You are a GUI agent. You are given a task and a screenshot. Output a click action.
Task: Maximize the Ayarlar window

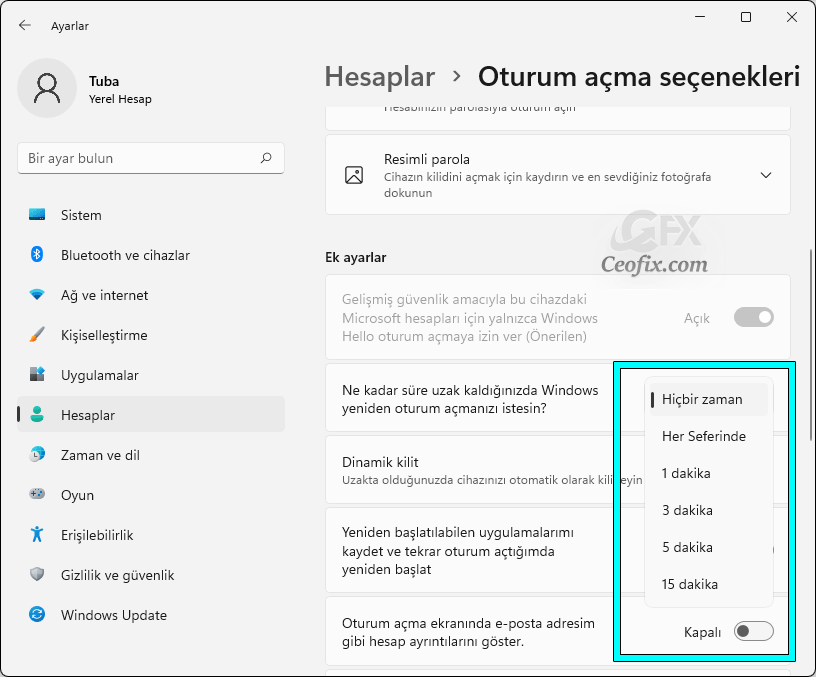coord(746,17)
